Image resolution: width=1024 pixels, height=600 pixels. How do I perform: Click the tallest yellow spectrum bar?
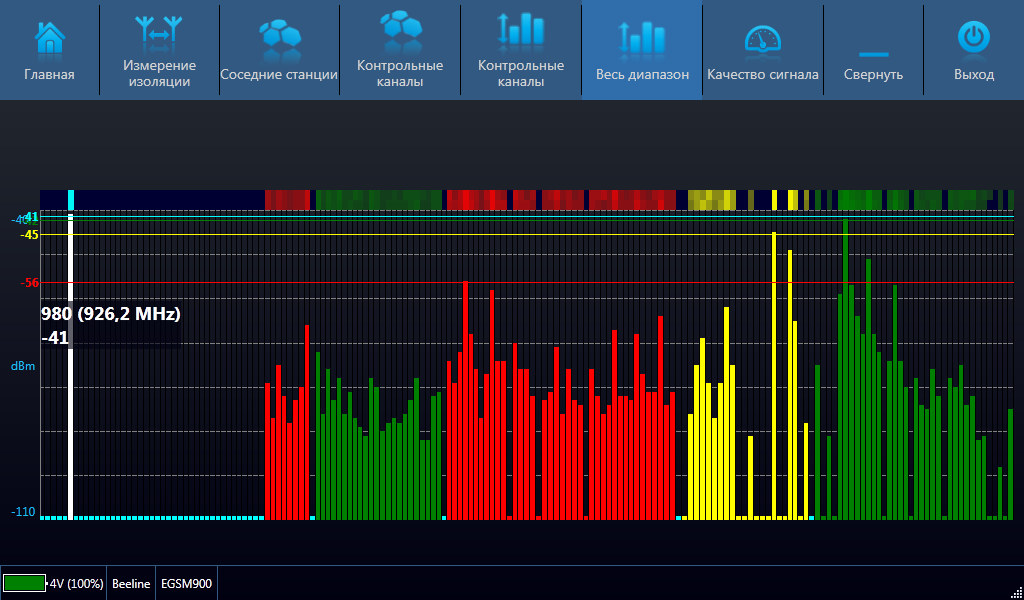click(774, 375)
